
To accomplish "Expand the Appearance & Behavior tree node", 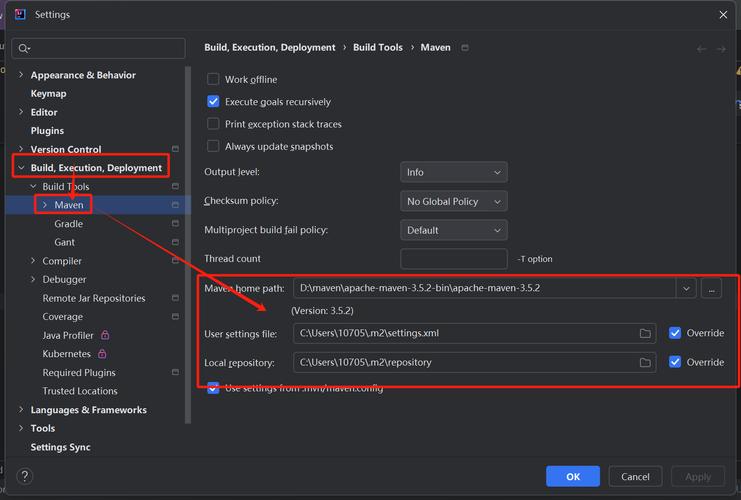I will [x=21, y=75].
